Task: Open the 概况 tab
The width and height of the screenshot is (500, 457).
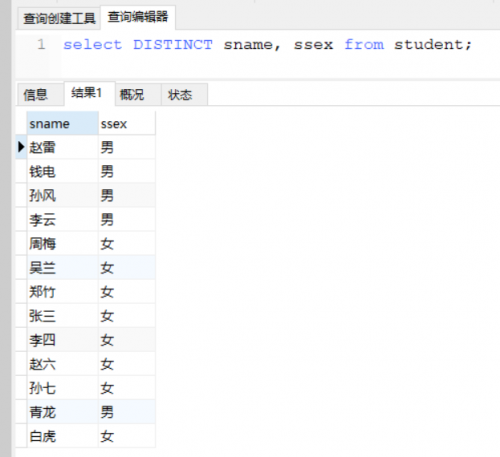Action: pos(138,95)
